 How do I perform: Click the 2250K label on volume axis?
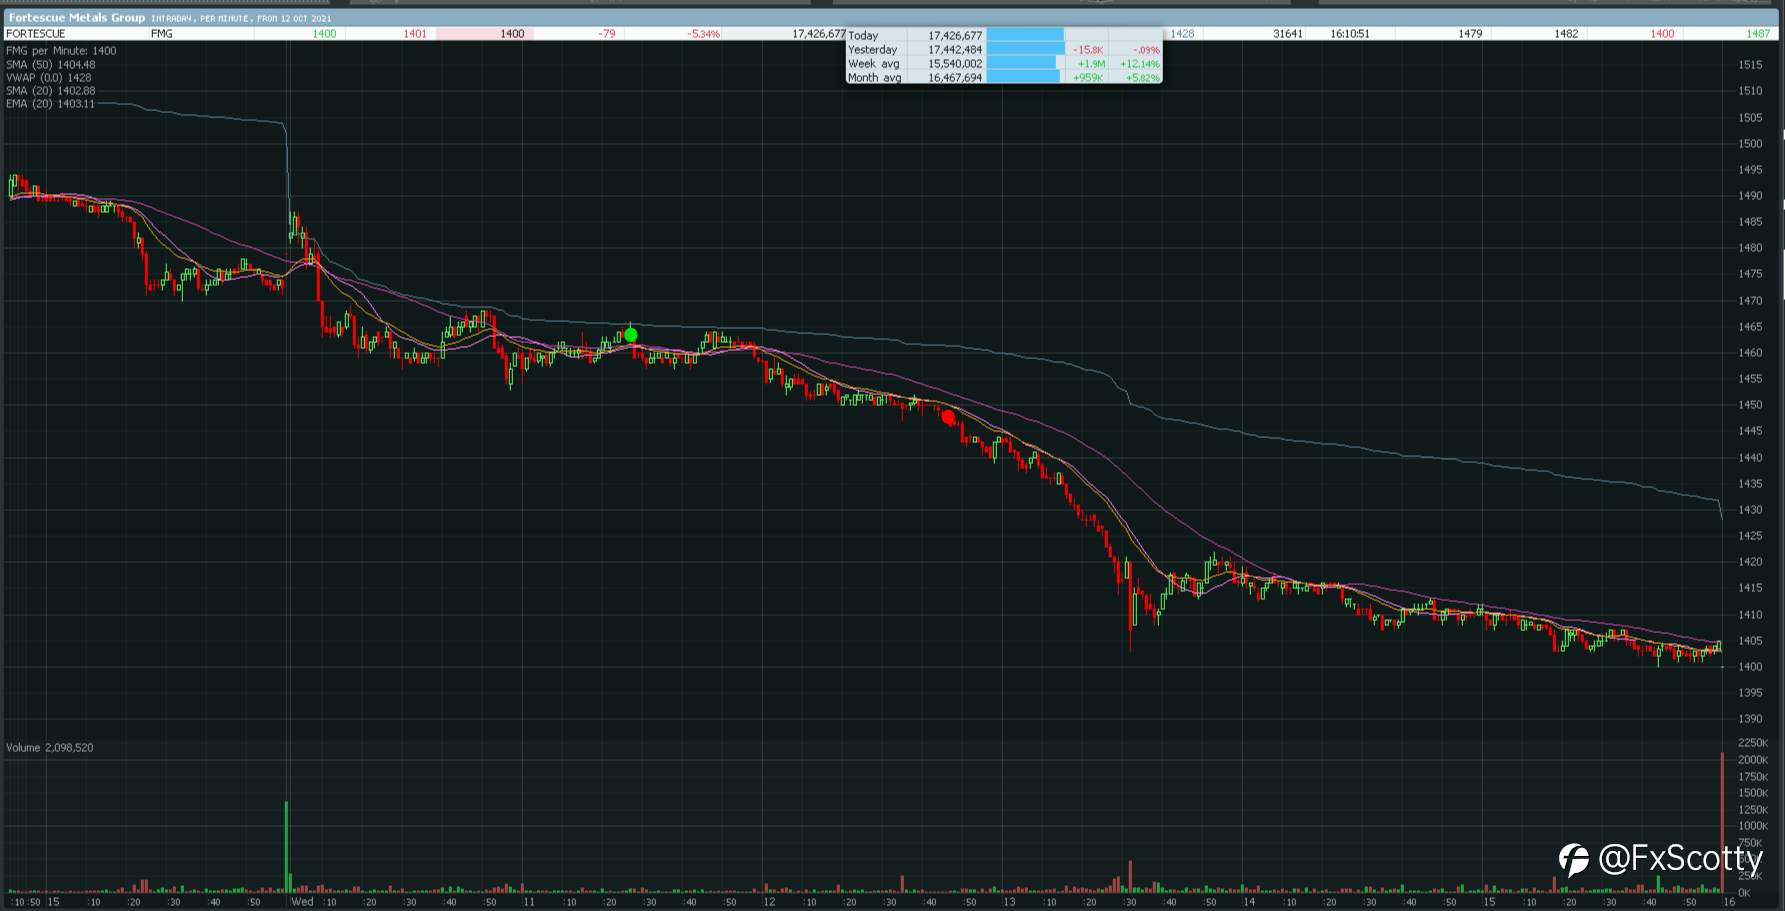1753,743
